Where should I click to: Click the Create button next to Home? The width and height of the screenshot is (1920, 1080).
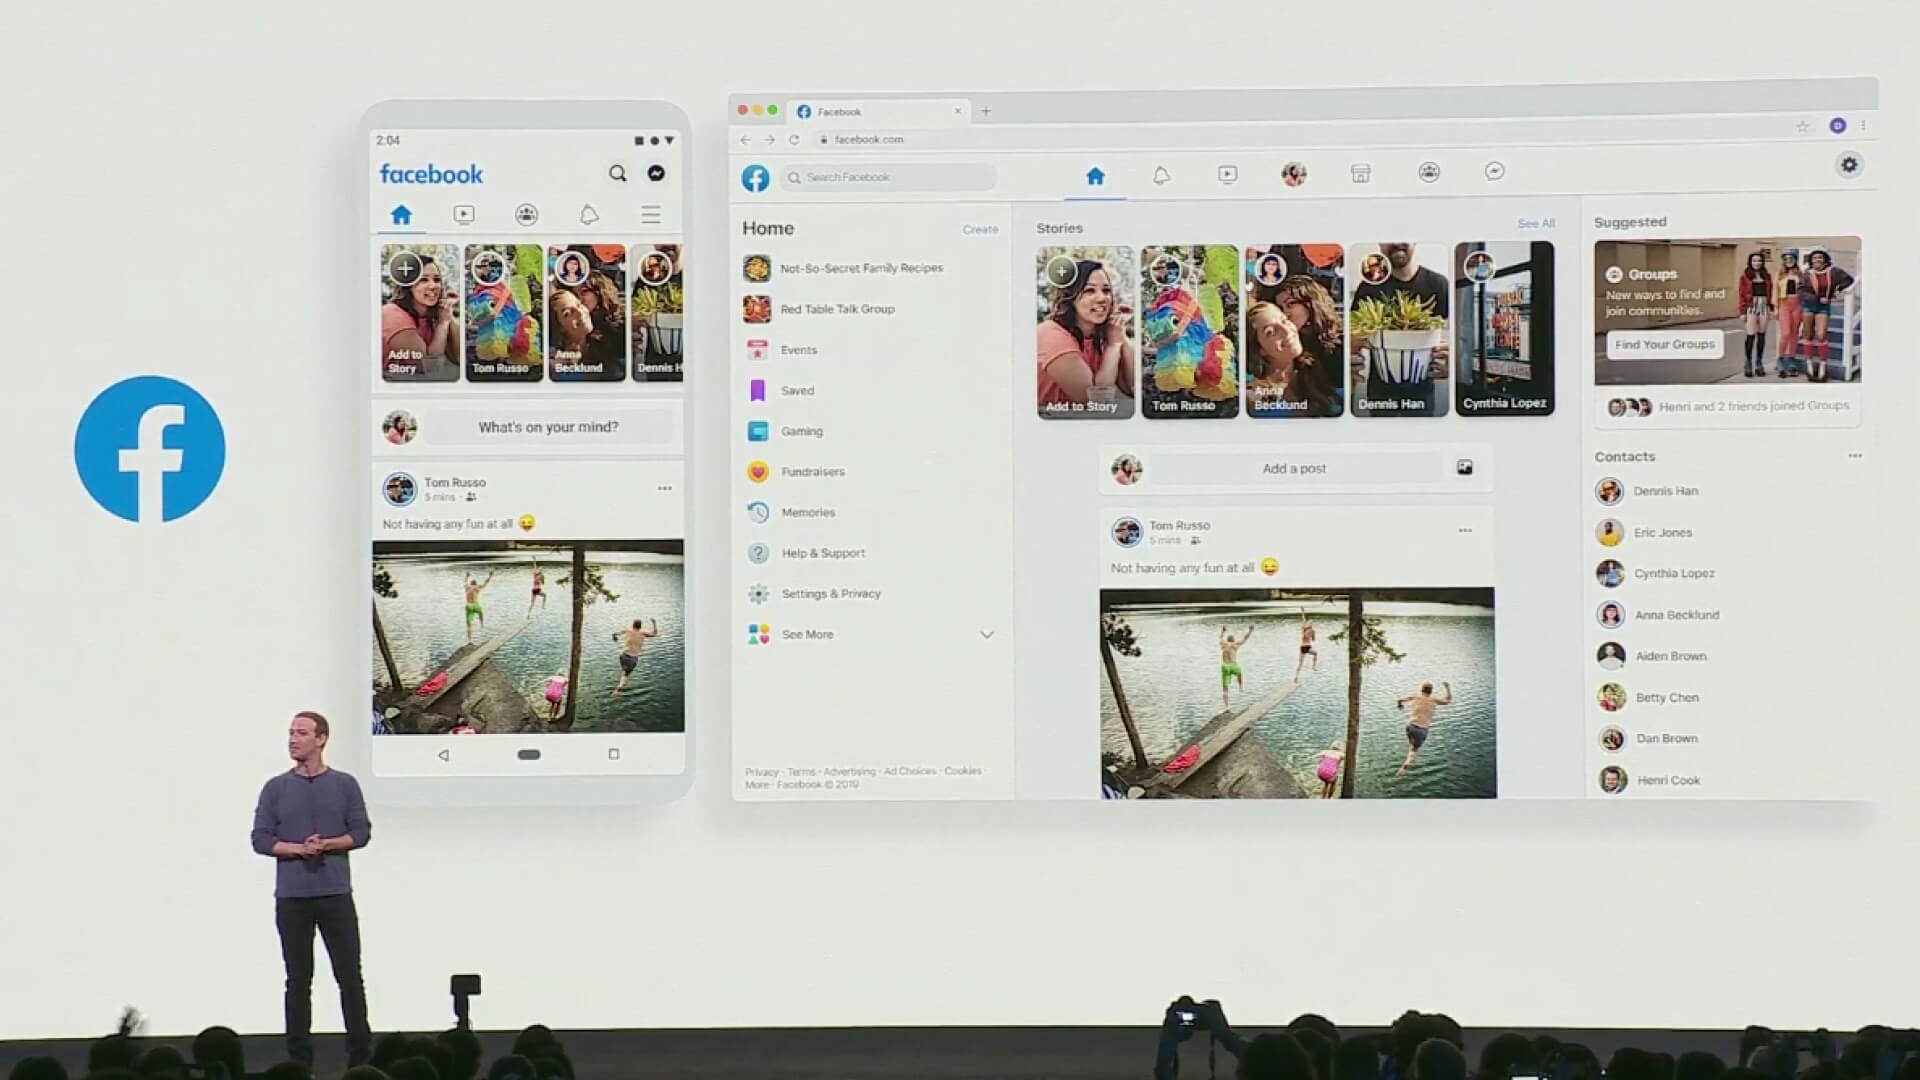pos(980,228)
